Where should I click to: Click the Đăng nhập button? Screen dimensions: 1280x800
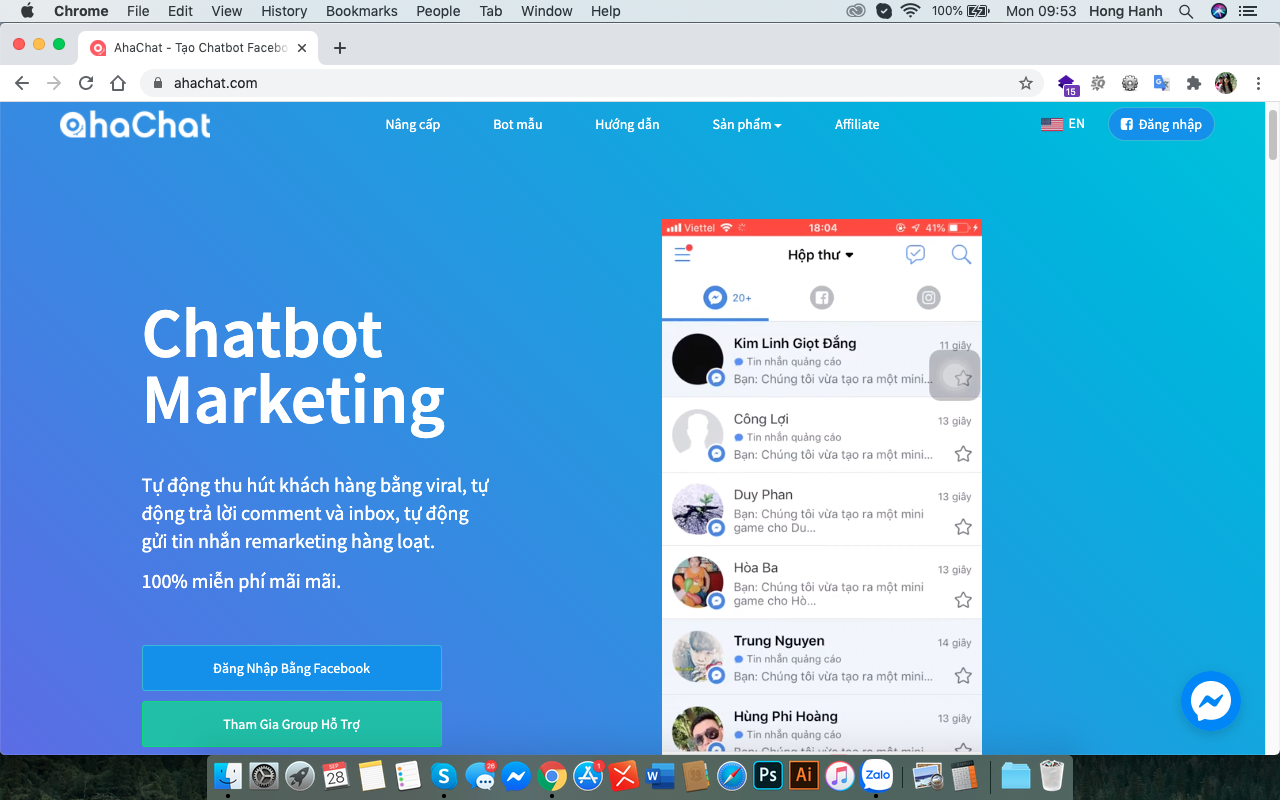point(1161,124)
